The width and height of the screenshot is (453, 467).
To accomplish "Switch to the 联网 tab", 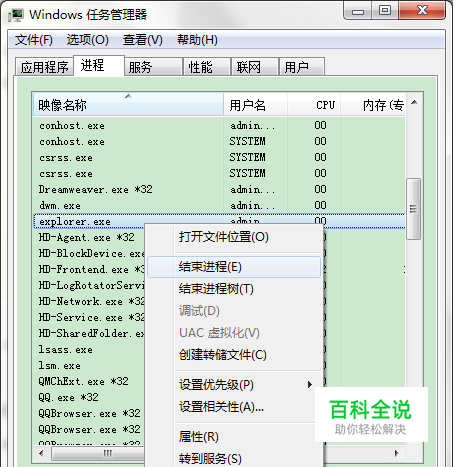I will [x=255, y=67].
